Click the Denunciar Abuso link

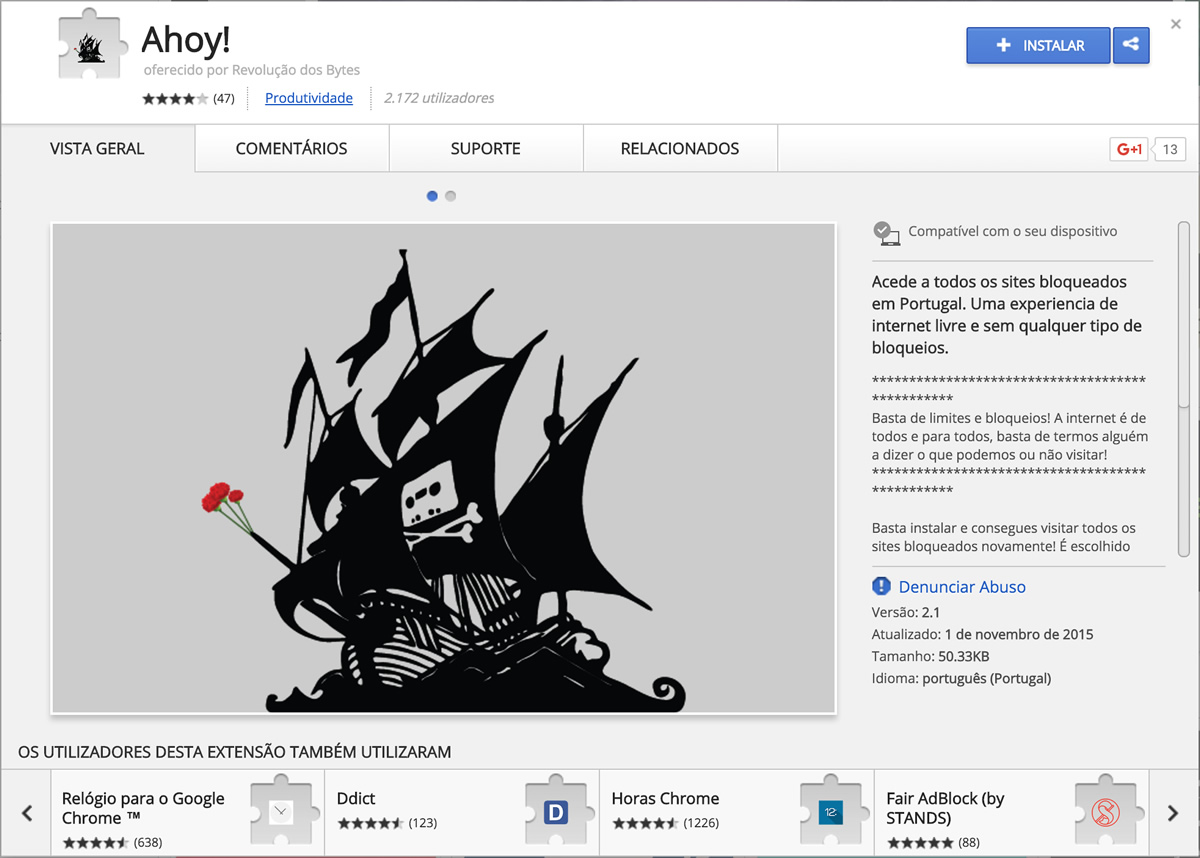point(962,587)
